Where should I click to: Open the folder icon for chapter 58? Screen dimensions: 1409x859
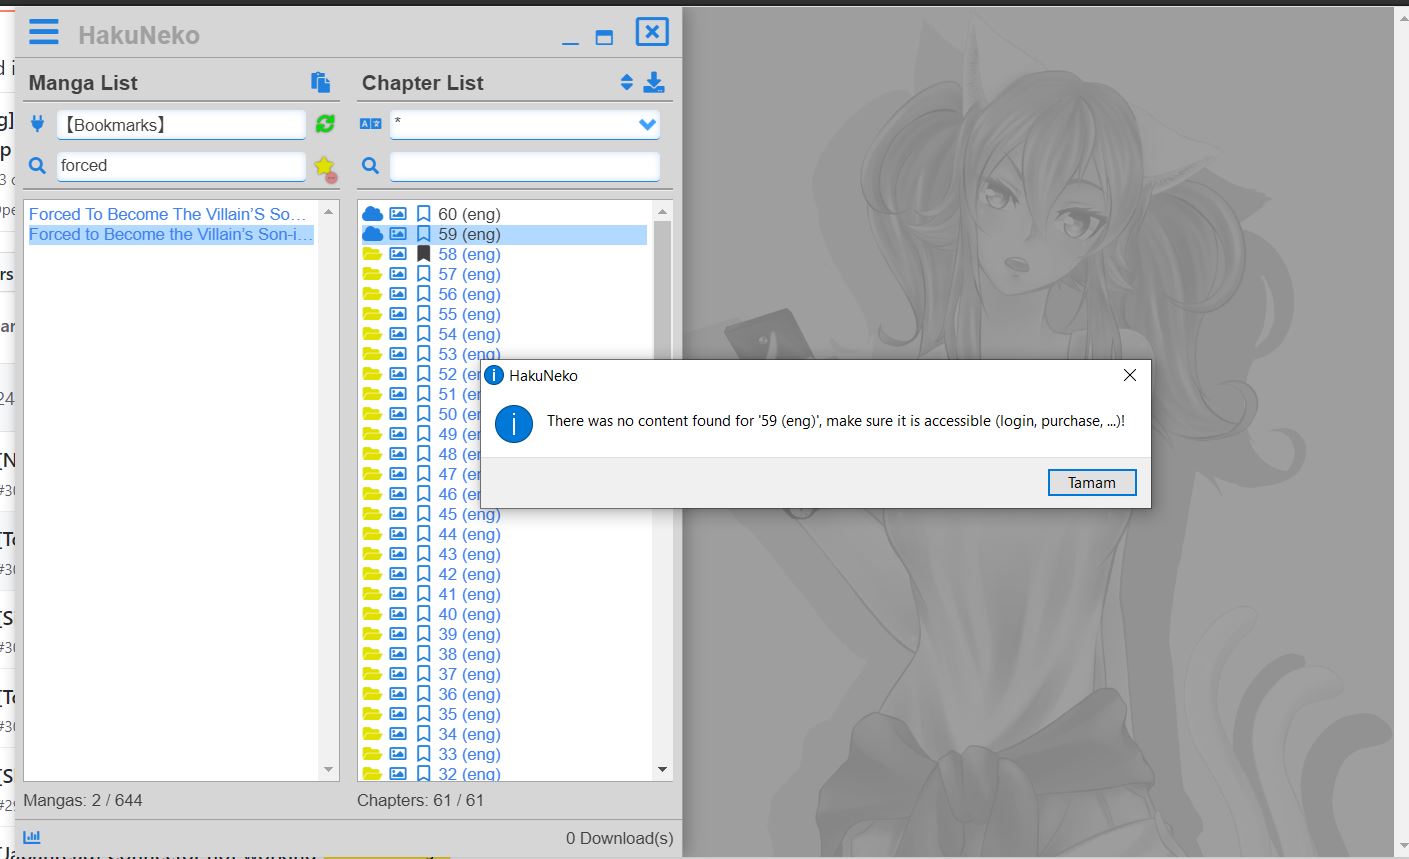tap(372, 254)
